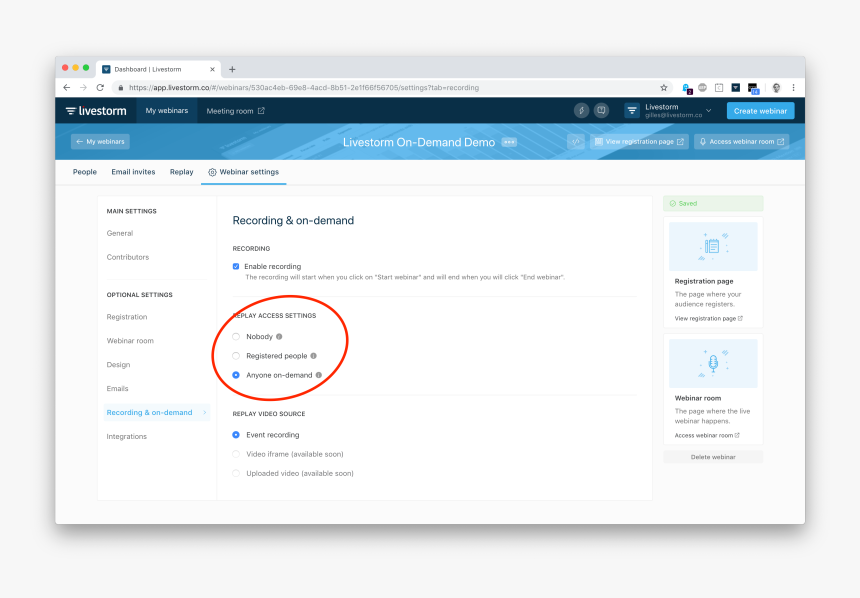Select the Uploaded video radio option
This screenshot has width=860, height=598.
pyautogui.click(x=236, y=473)
